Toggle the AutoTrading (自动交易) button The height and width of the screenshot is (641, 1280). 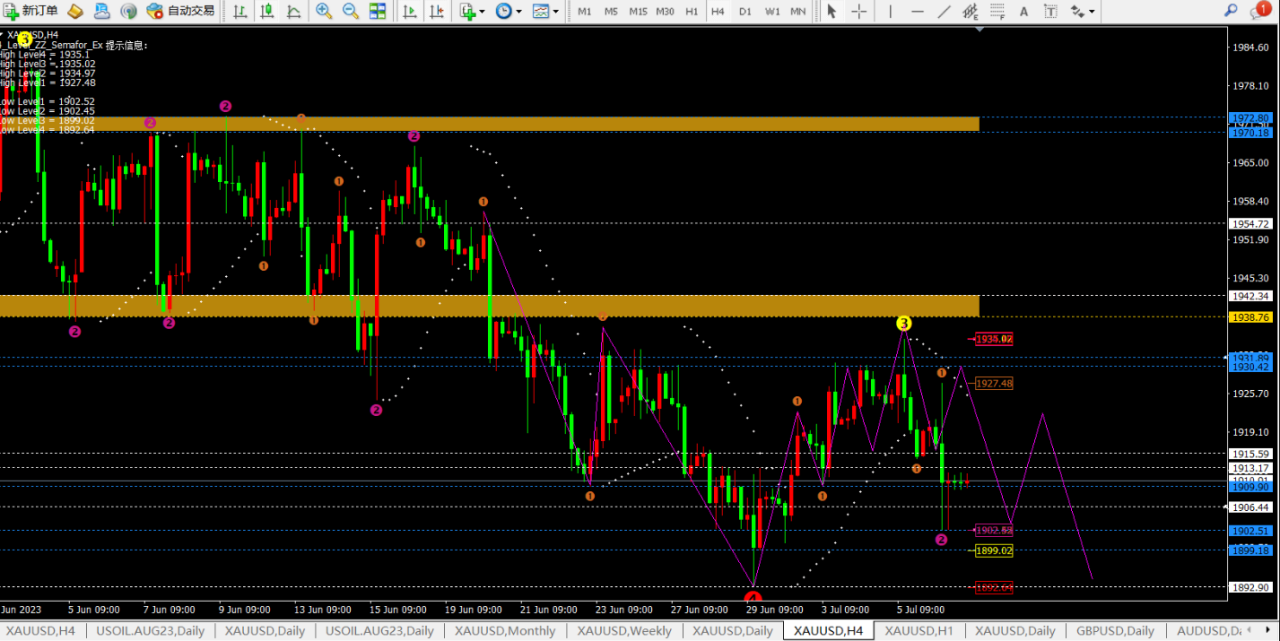[x=180, y=11]
